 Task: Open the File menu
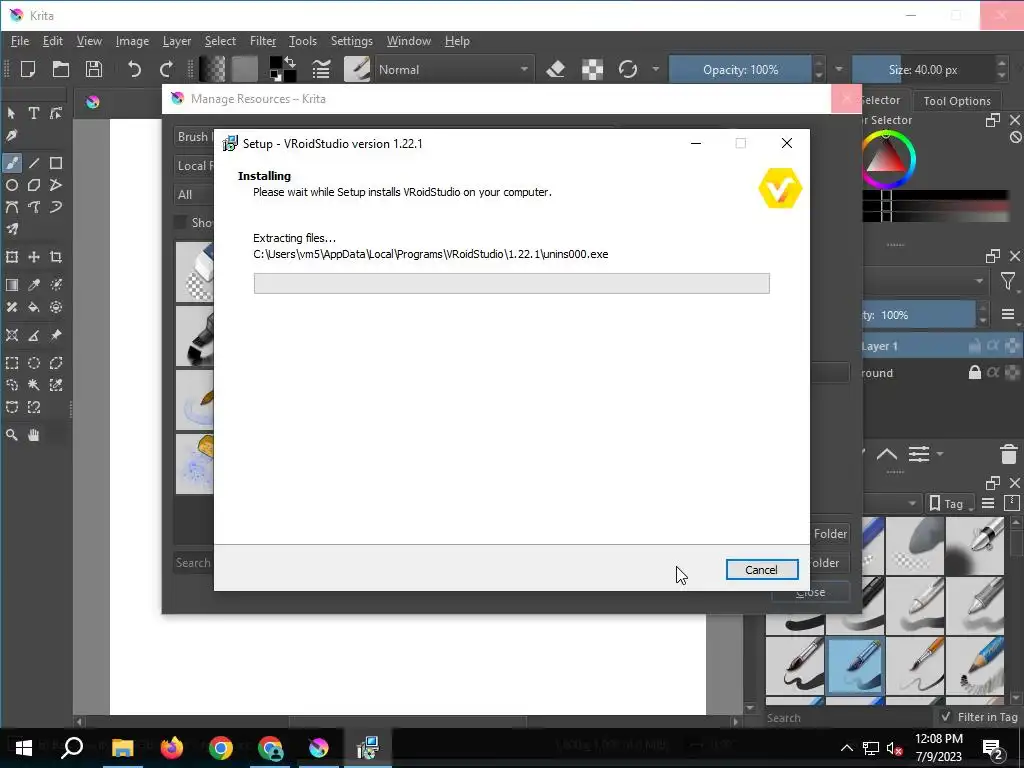tap(20, 41)
